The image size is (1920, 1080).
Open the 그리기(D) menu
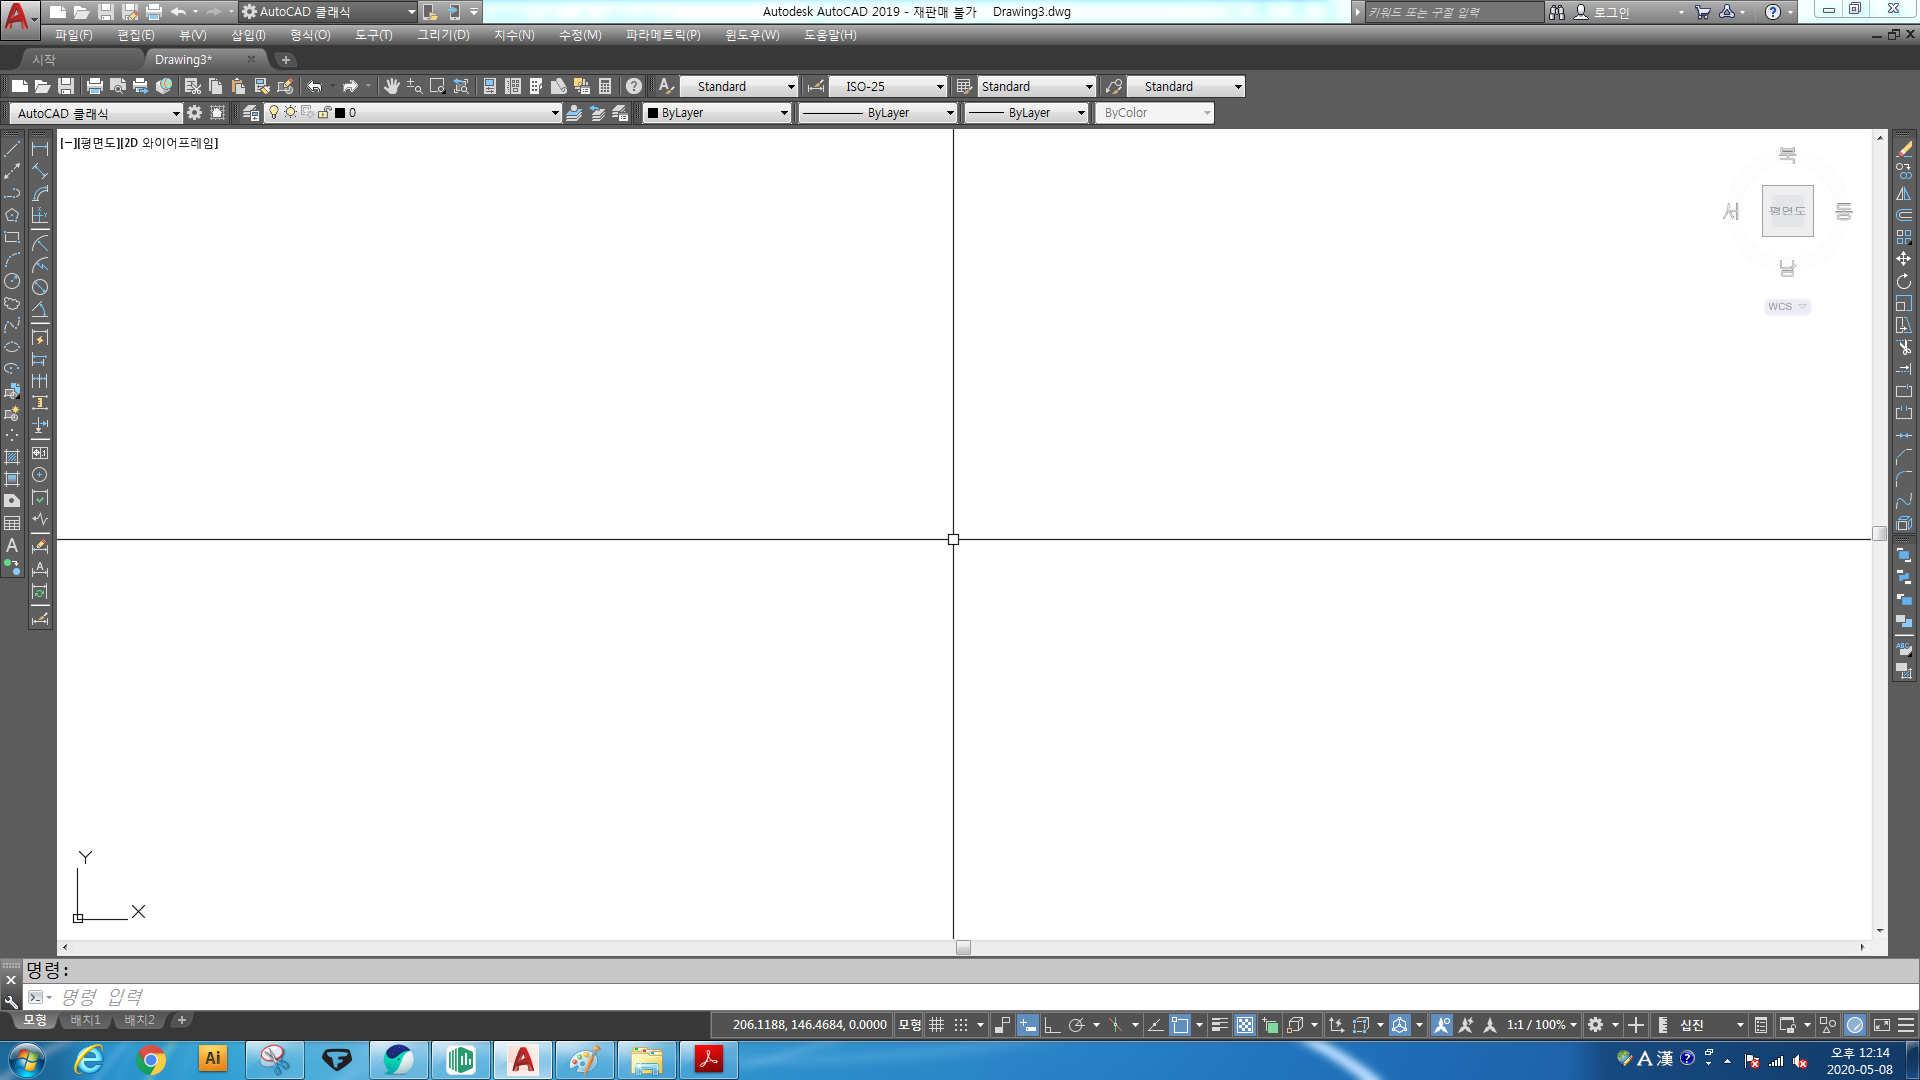click(x=443, y=35)
